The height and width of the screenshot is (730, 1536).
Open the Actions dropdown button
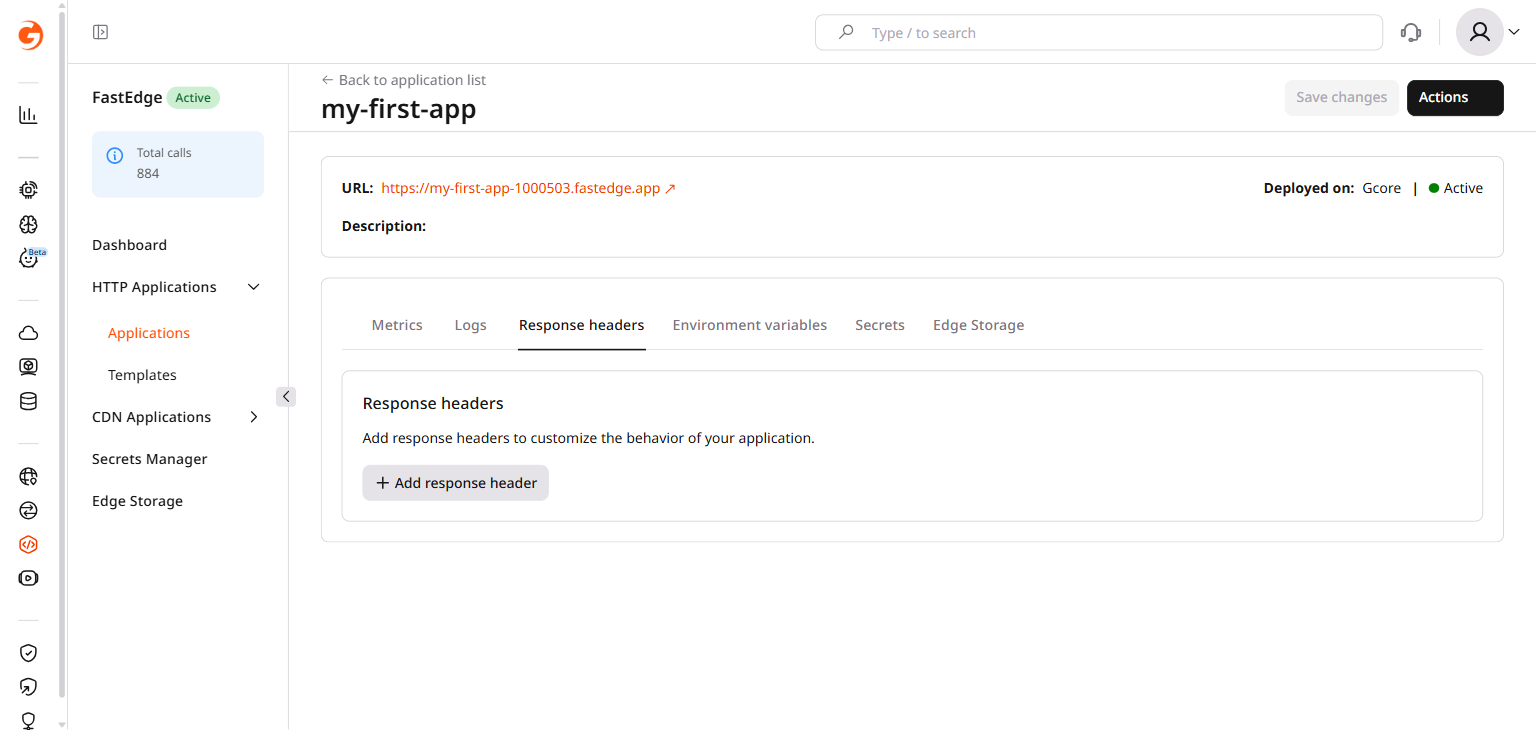tap(1455, 98)
